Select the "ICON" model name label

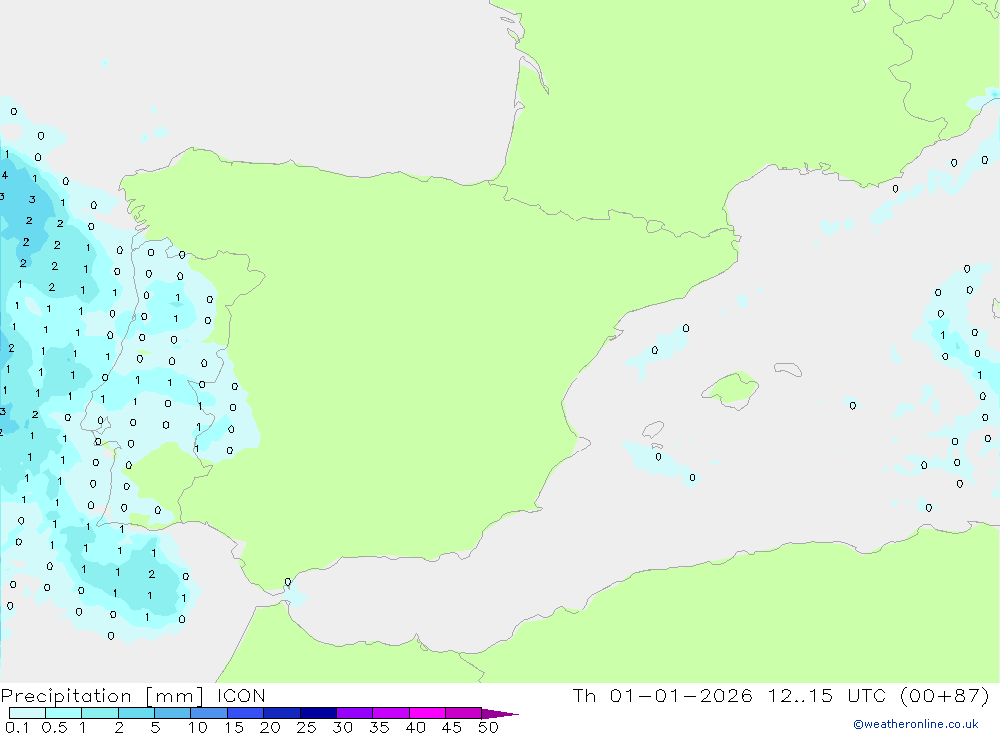[x=241, y=695]
